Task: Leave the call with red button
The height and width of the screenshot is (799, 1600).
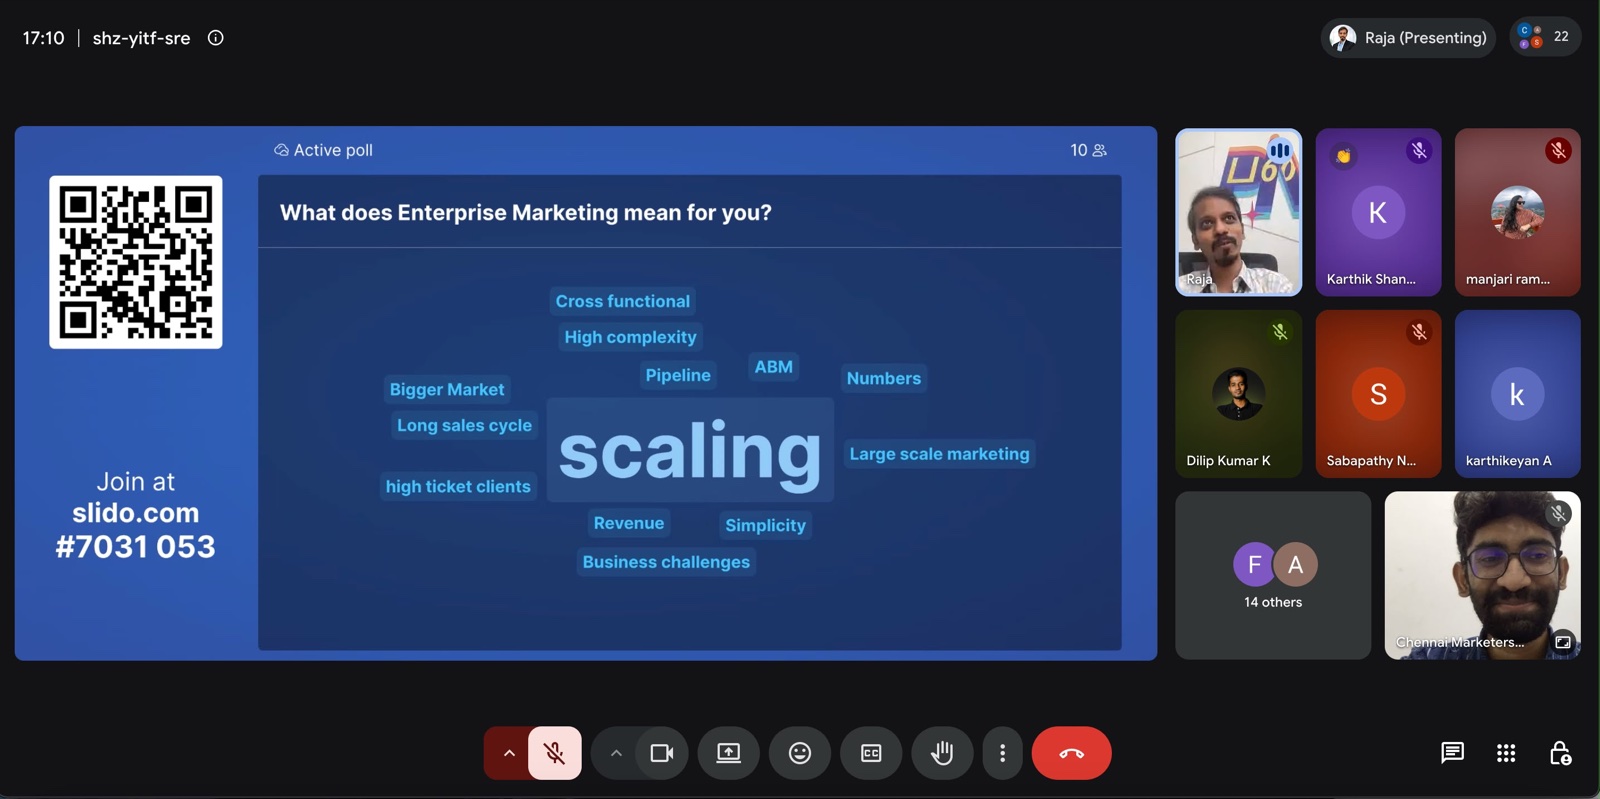Action: point(1071,753)
